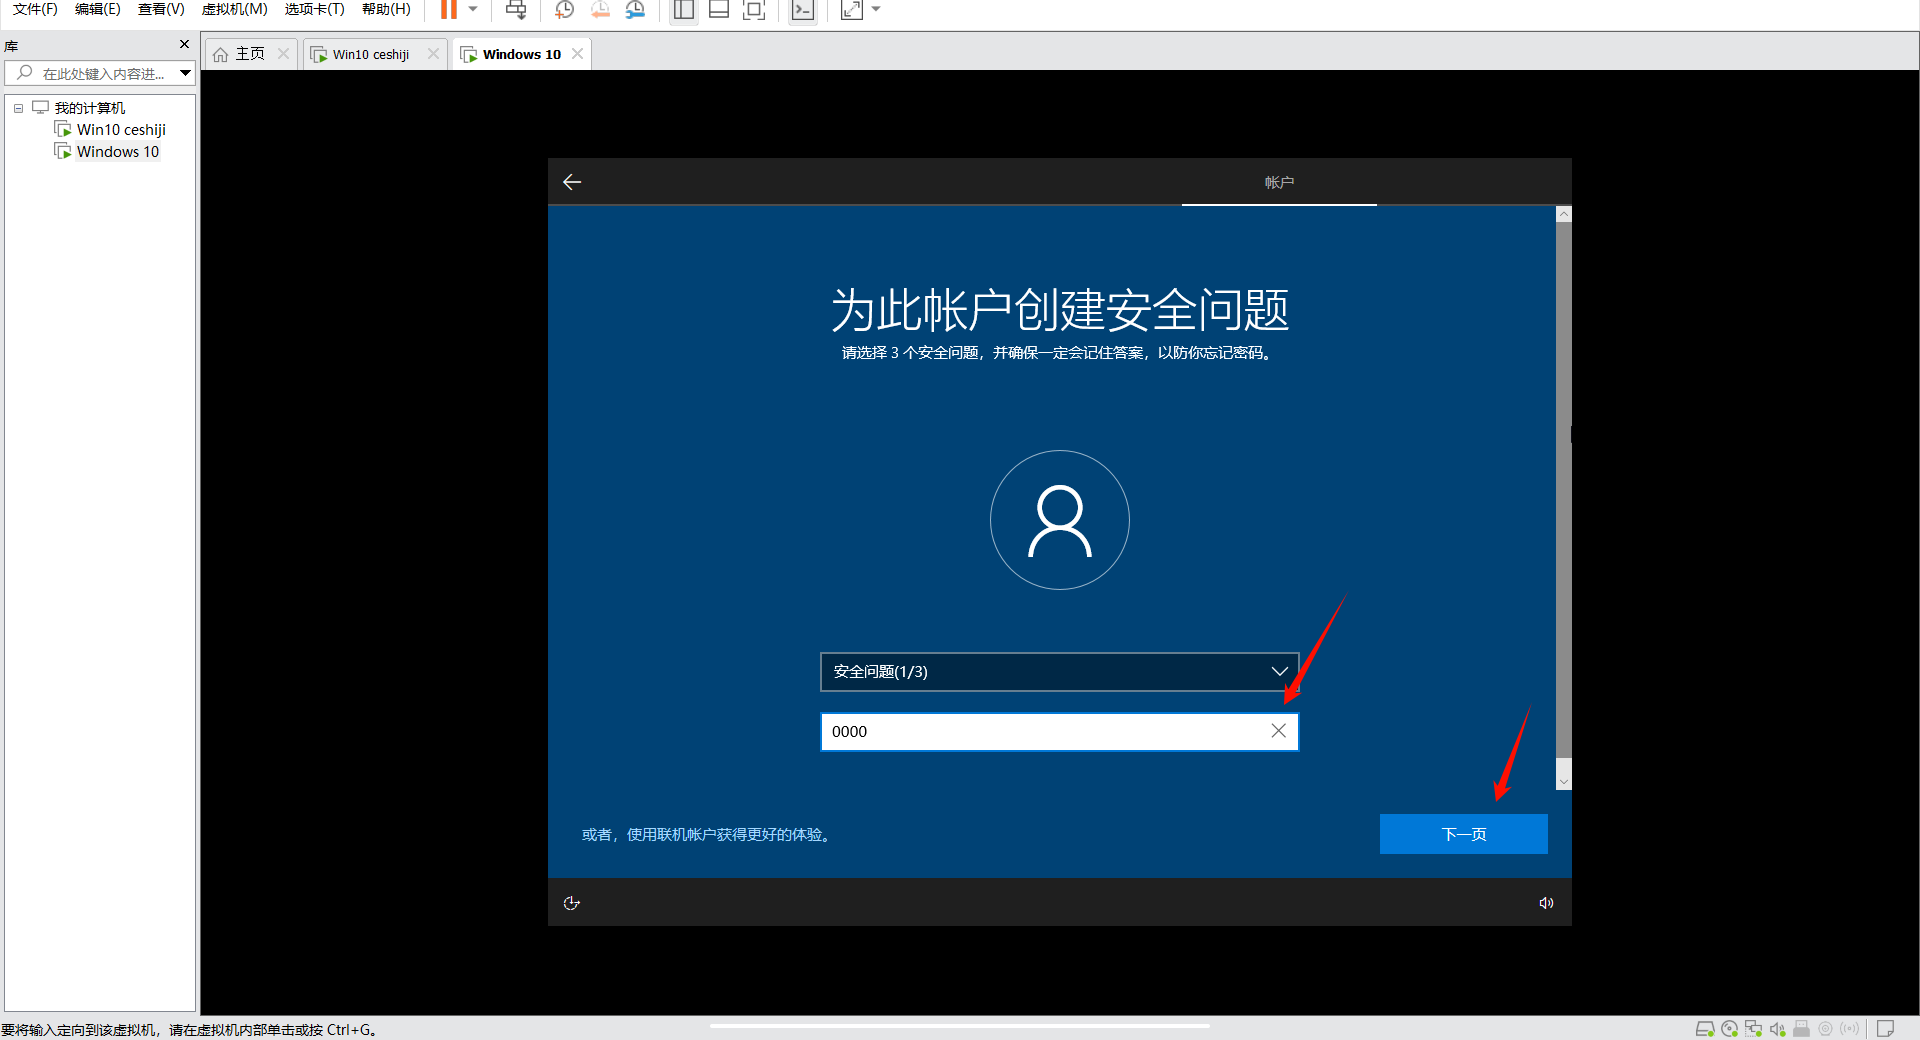1920x1040 pixels.
Task: Click the online account link
Action: click(708, 835)
